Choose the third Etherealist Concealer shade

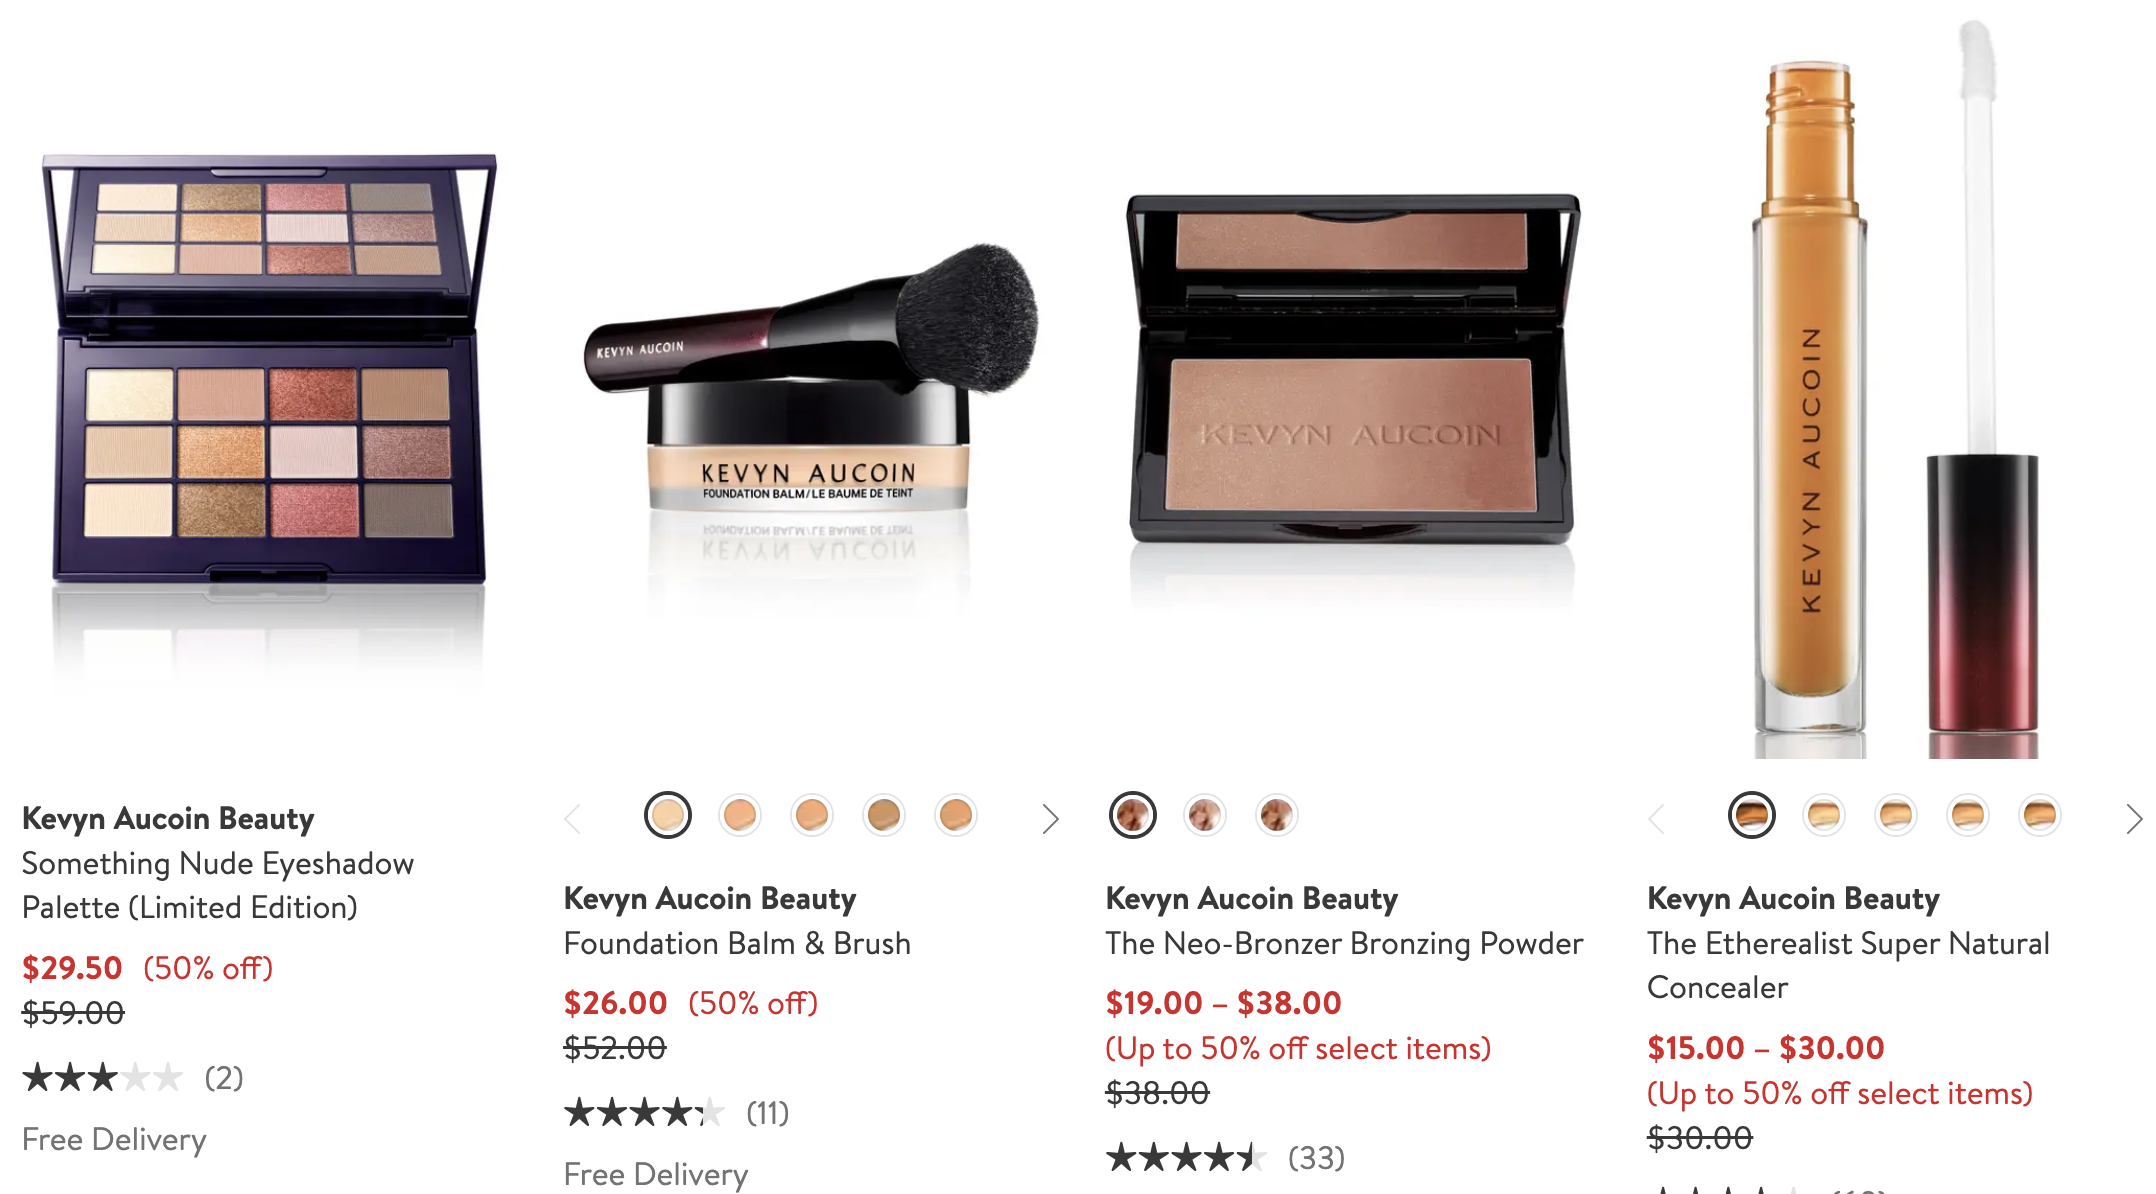[1896, 815]
